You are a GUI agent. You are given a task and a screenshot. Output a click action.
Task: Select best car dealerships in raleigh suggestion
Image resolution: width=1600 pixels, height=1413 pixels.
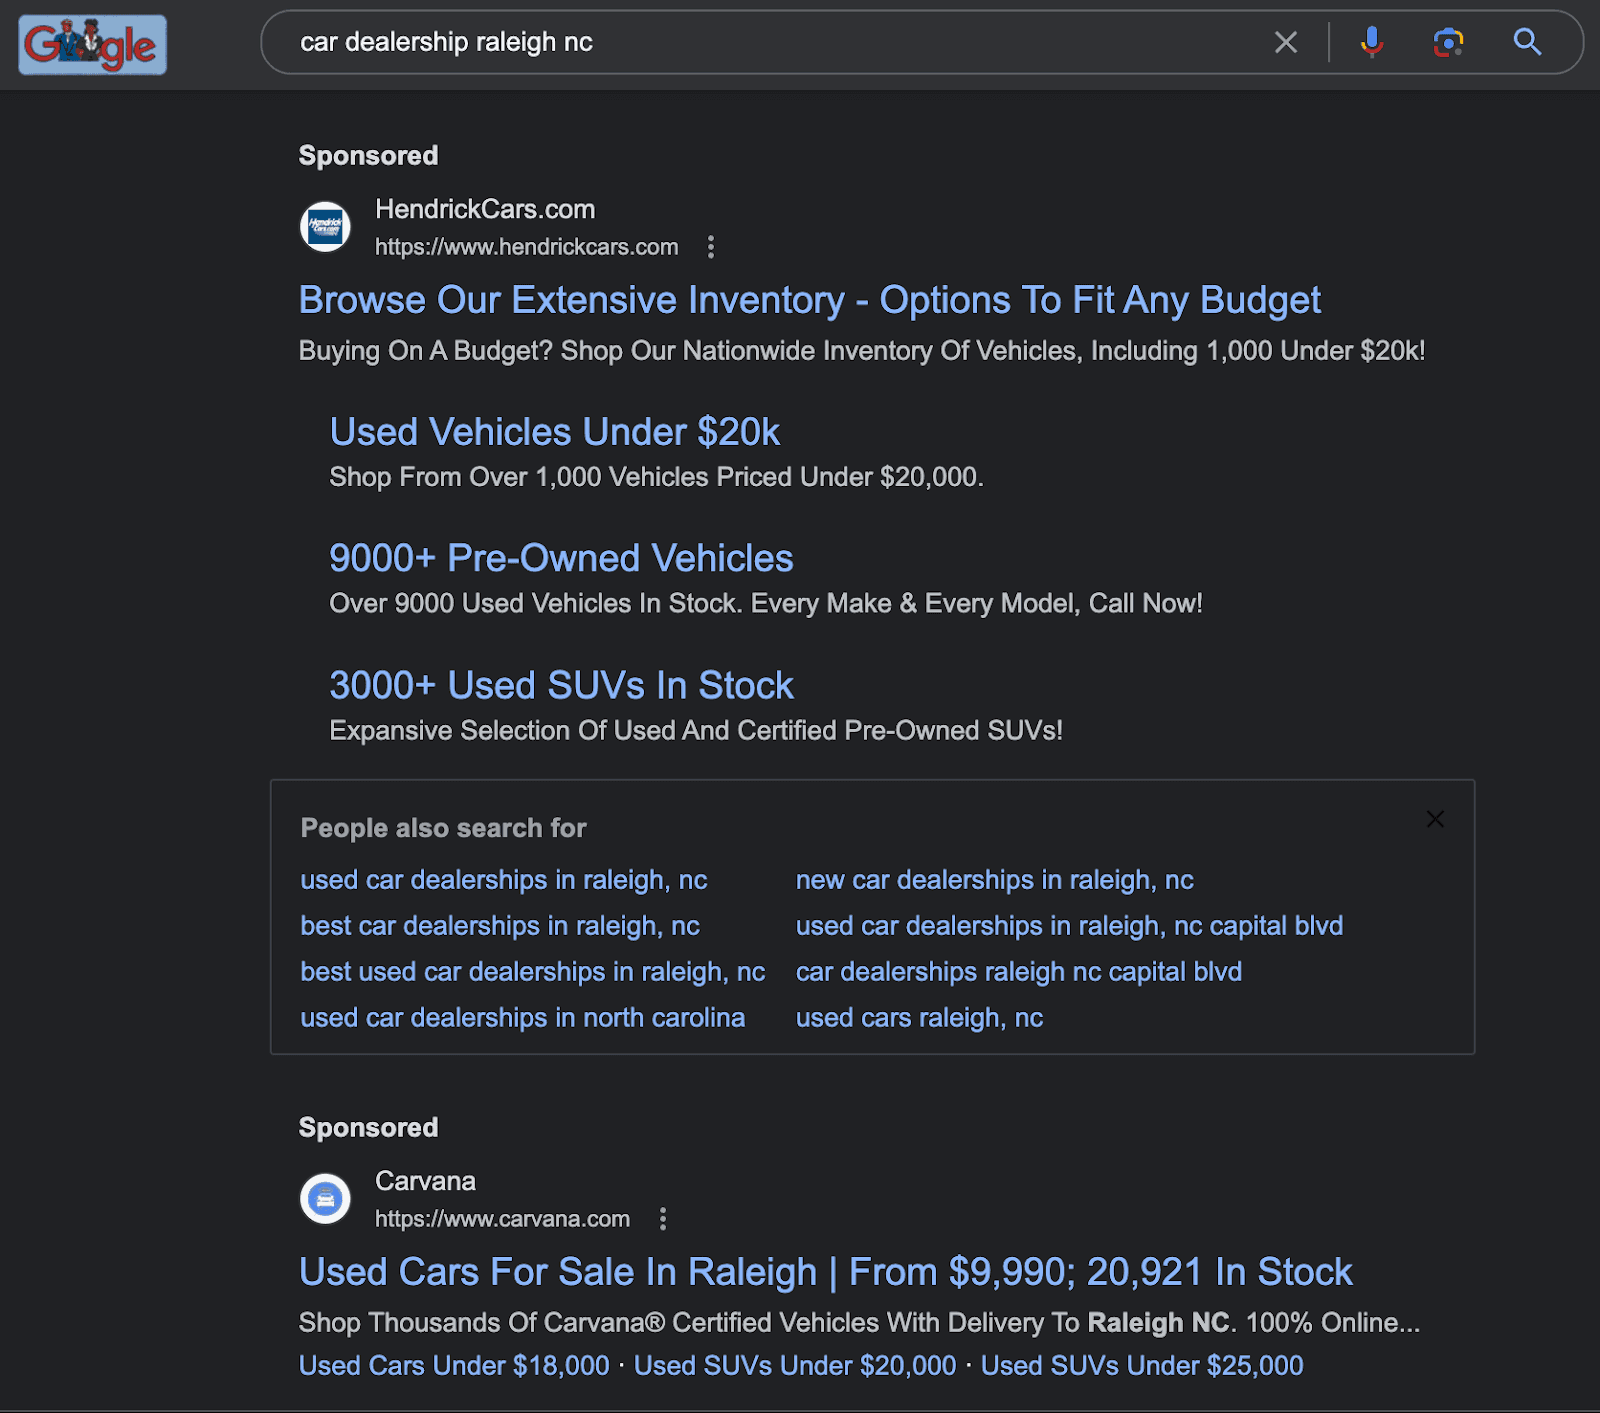point(500,926)
